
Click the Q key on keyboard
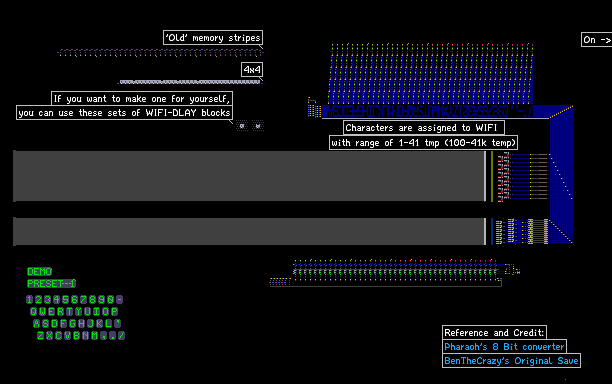pyautogui.click(x=34, y=312)
